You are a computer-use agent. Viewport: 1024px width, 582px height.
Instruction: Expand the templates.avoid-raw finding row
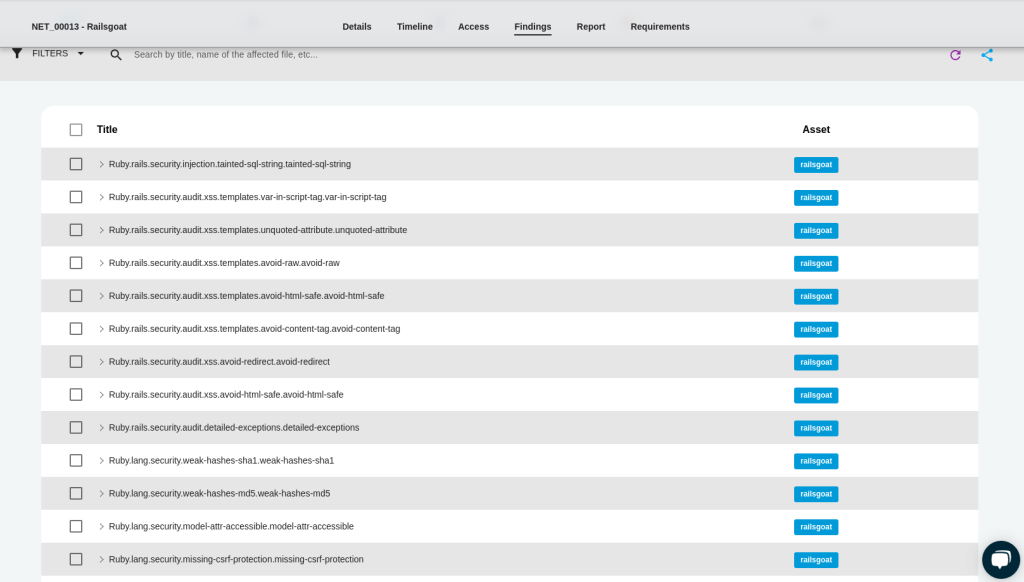click(101, 263)
